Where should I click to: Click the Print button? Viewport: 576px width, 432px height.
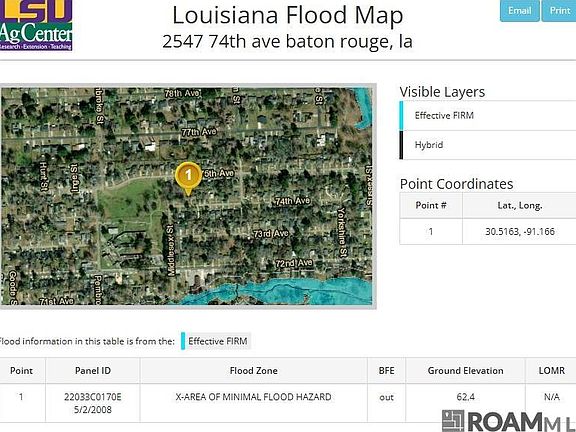[559, 11]
